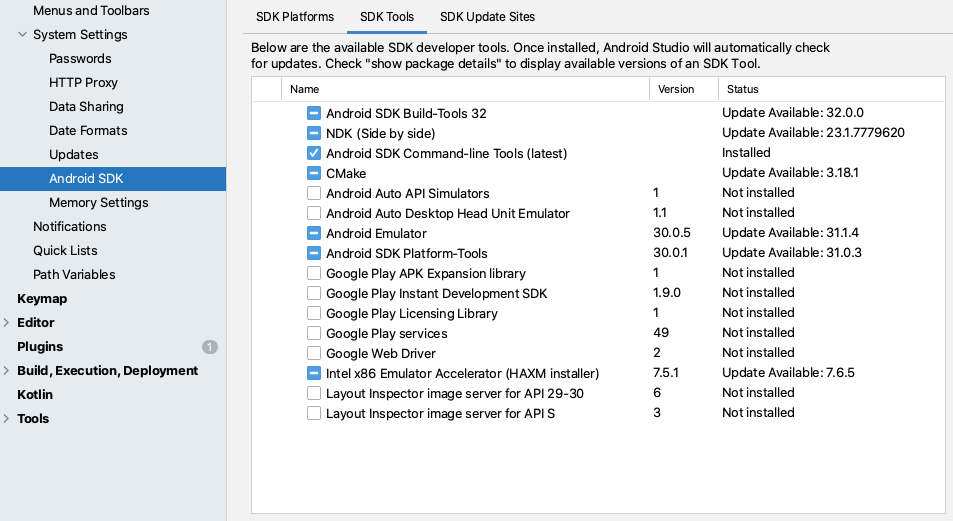Click version 30.0.1 cell
This screenshot has height=521, width=953.
pos(670,253)
